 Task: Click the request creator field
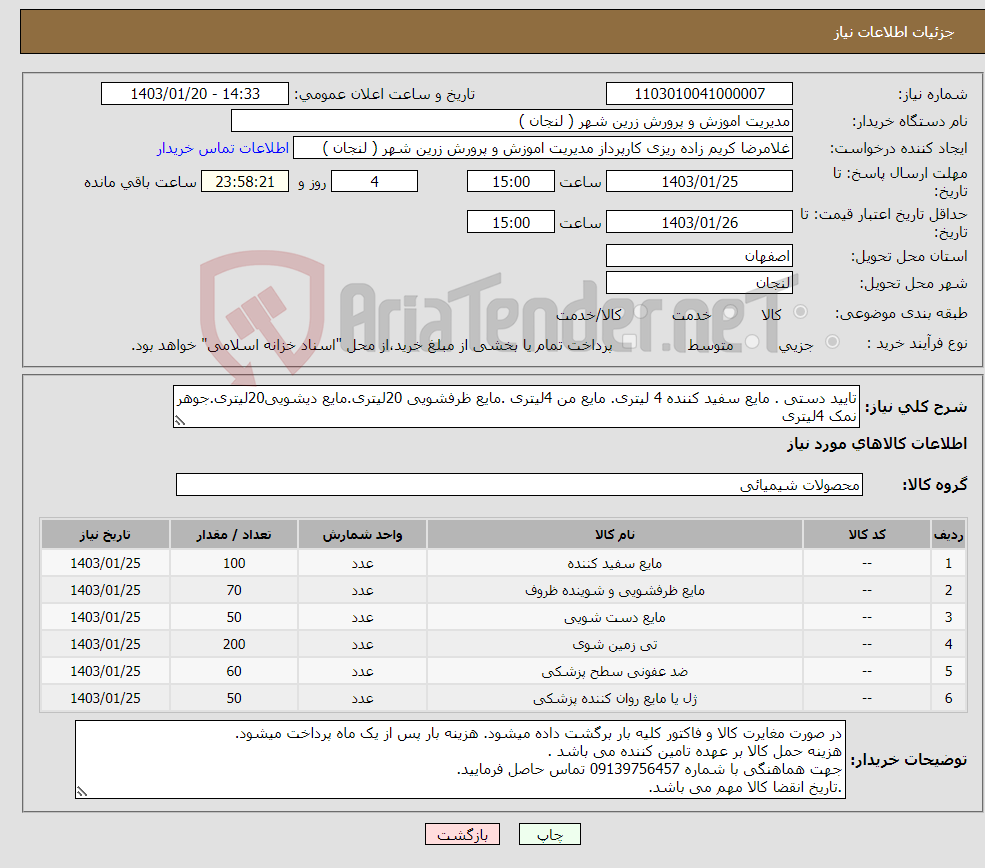pyautogui.click(x=543, y=148)
